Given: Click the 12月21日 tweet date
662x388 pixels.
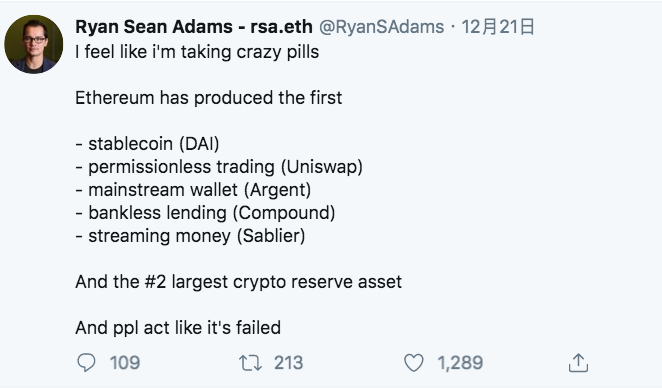Looking at the screenshot, I should 498,27.
